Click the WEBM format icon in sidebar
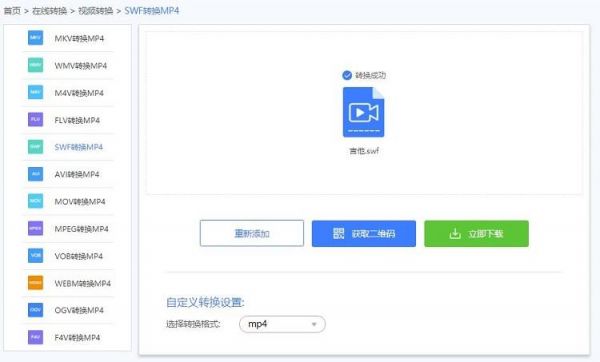Viewport: 600px width, 362px height. [35, 282]
